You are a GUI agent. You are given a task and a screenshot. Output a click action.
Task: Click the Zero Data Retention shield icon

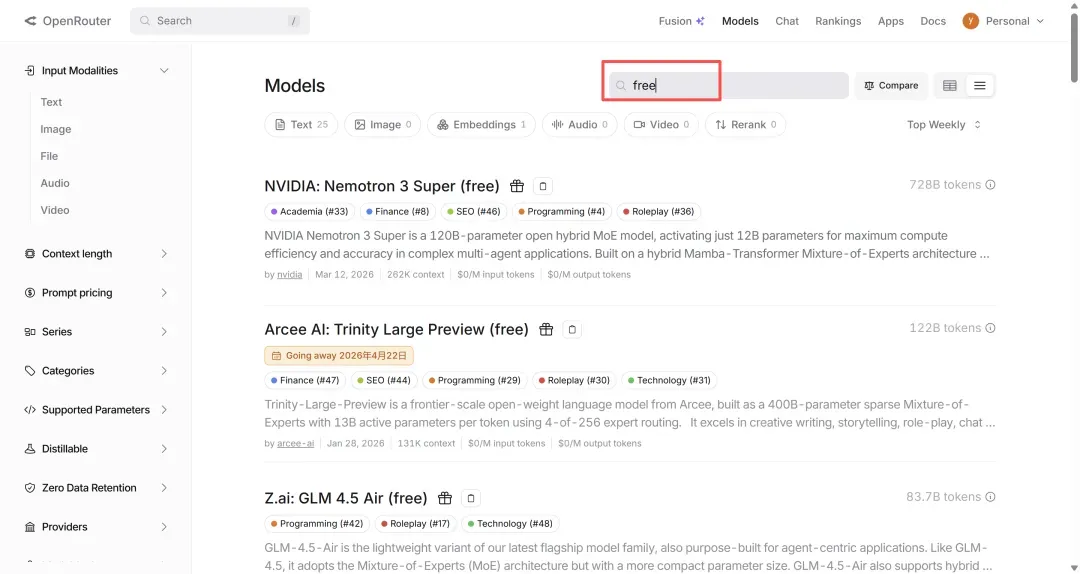click(x=30, y=488)
